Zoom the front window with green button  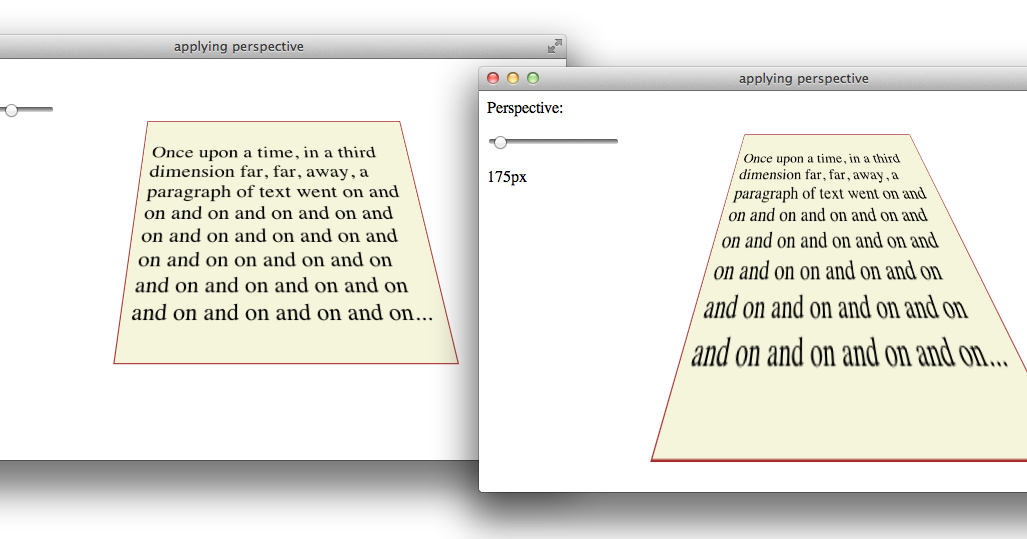(533, 78)
